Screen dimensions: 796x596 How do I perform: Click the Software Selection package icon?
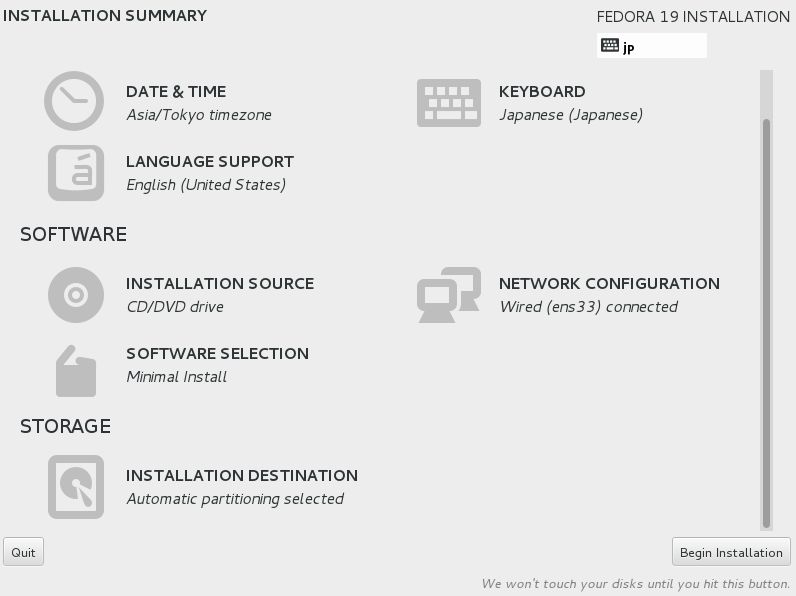[x=76, y=371]
